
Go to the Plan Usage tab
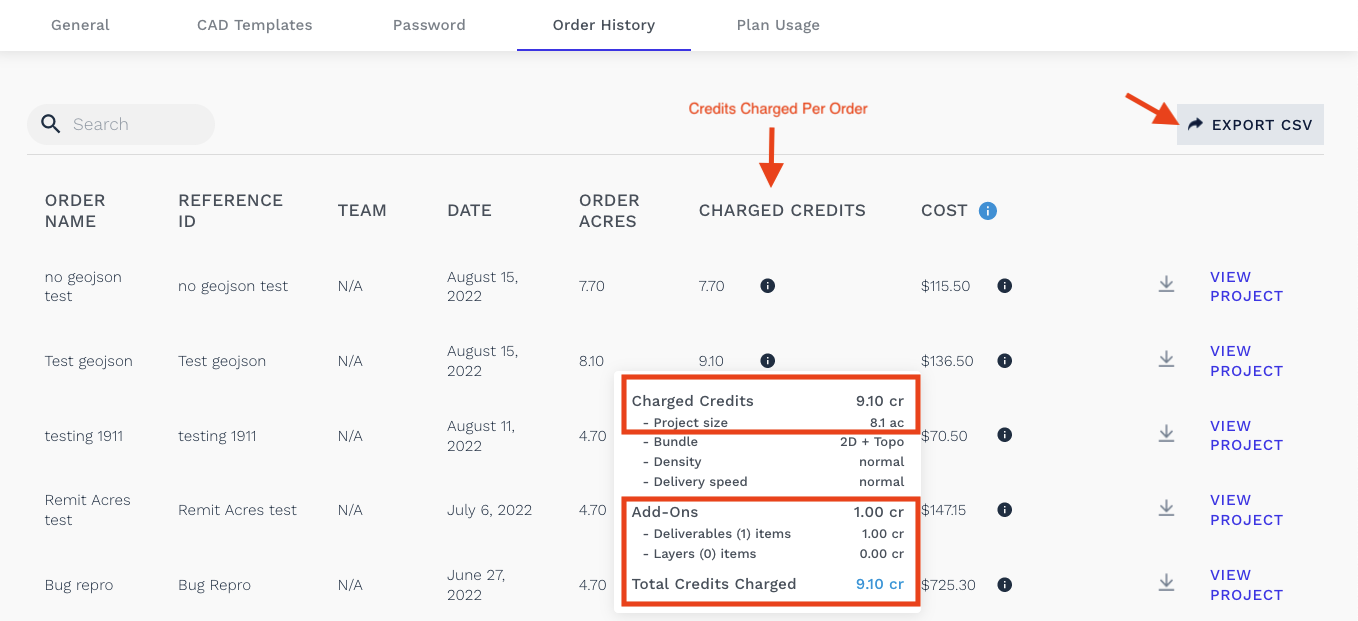[x=778, y=25]
